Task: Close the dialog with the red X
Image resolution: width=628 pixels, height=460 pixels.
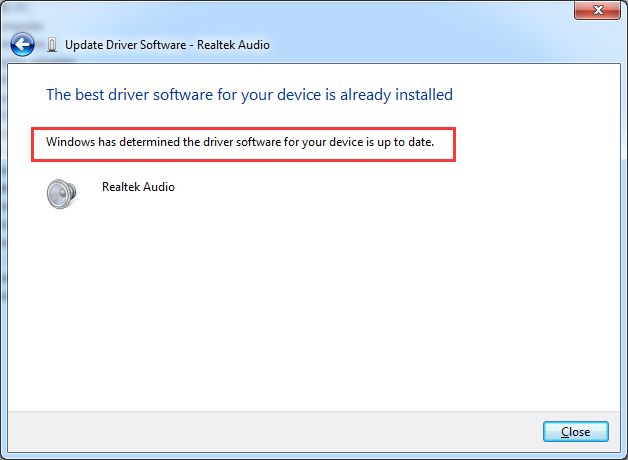Action: (x=598, y=11)
